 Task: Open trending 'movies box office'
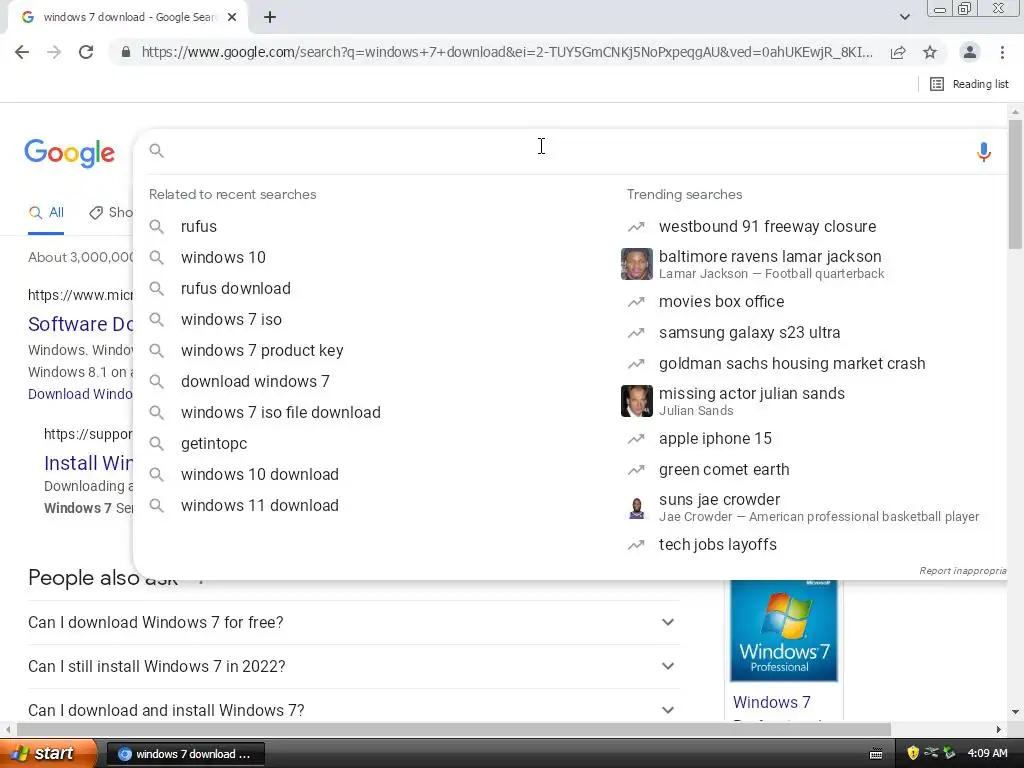(722, 302)
